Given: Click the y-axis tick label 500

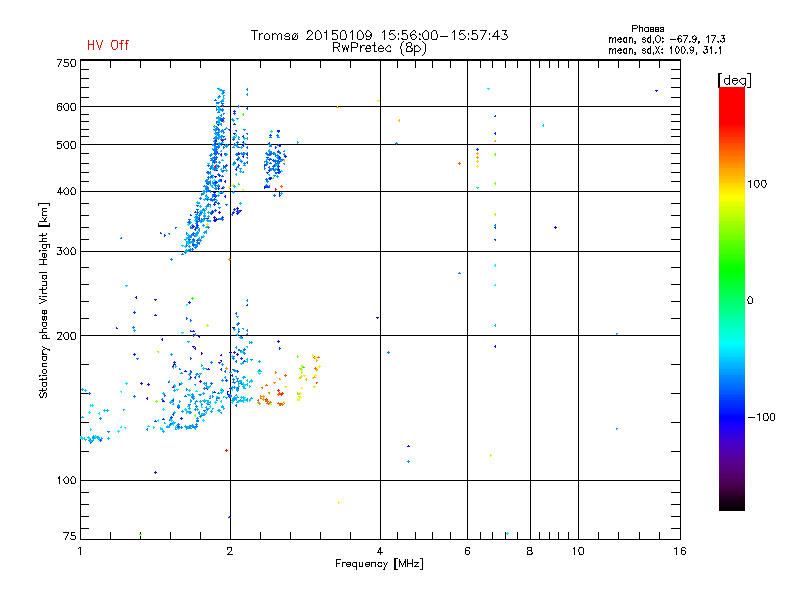Looking at the screenshot, I should point(66,145).
